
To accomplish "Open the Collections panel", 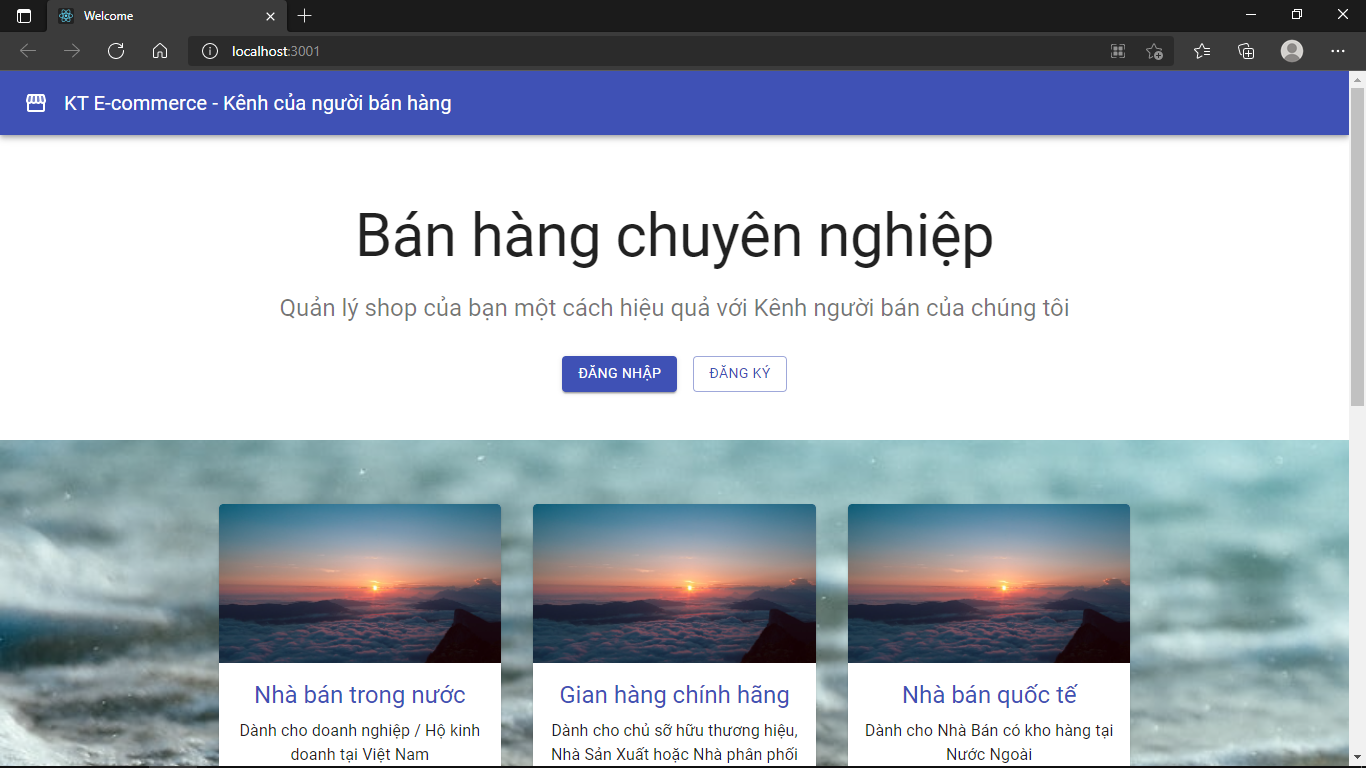I will [x=1246, y=51].
